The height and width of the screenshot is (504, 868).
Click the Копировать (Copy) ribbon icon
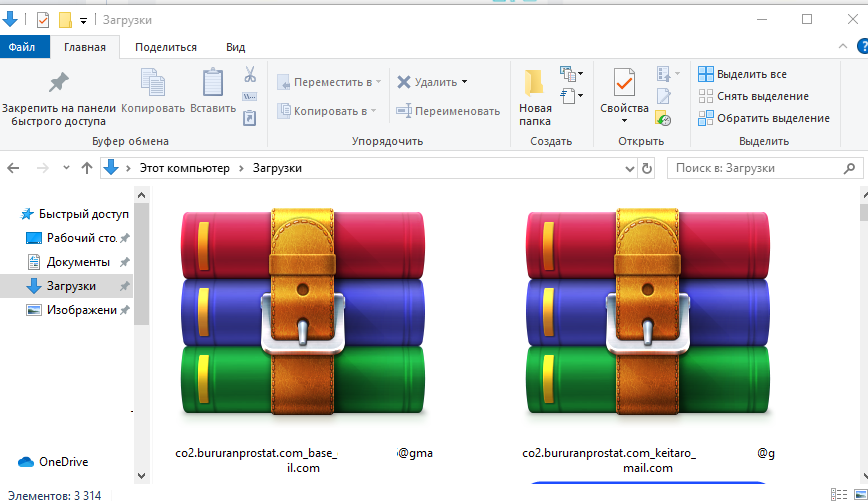[x=153, y=82]
